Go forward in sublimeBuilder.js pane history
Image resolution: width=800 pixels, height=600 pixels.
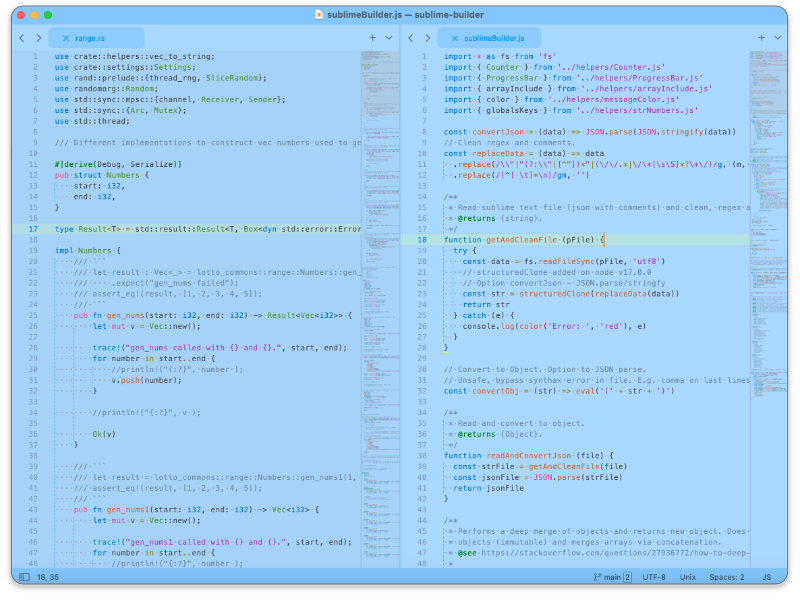[x=428, y=38]
